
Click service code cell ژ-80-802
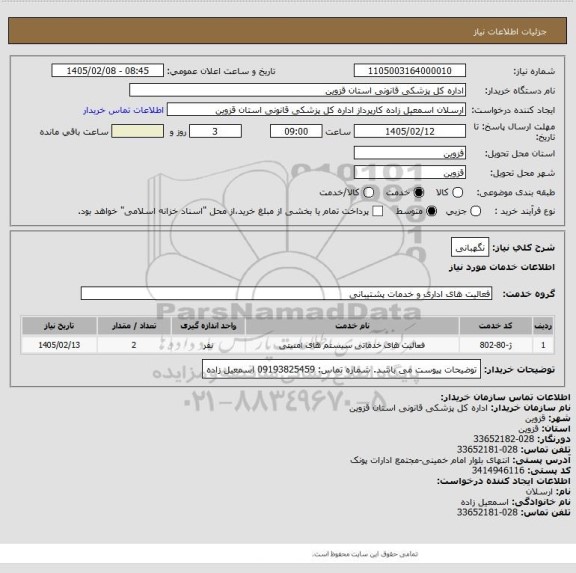(496, 345)
